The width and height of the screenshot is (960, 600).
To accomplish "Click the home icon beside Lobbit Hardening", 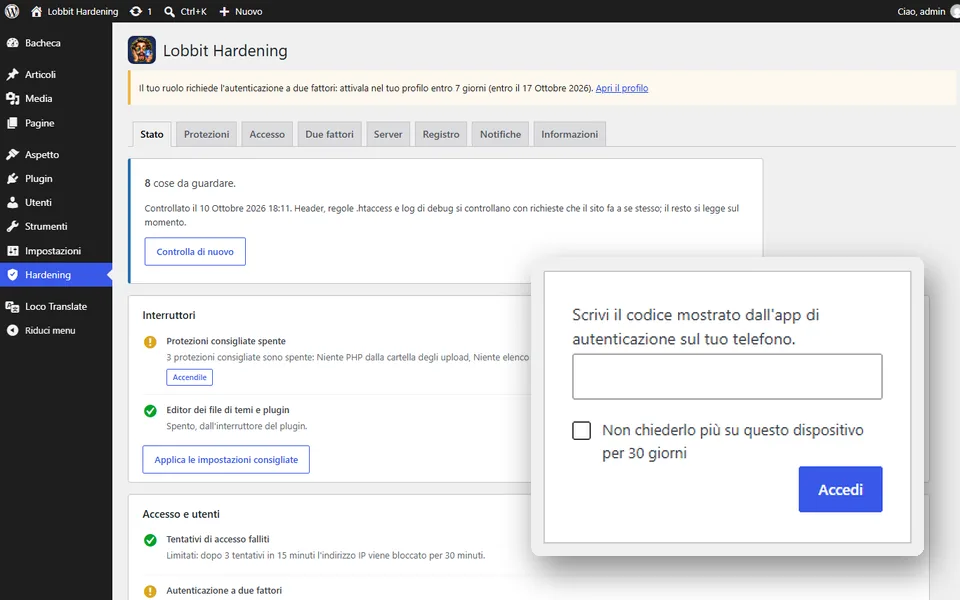I will [36, 11].
